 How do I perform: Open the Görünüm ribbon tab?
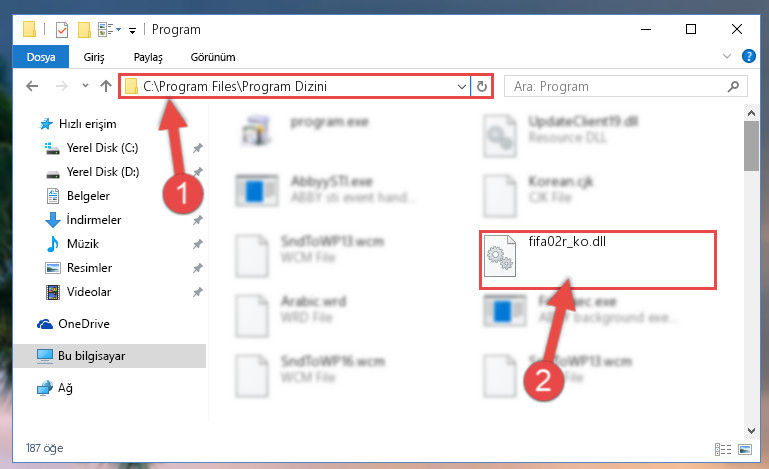pyautogui.click(x=213, y=57)
